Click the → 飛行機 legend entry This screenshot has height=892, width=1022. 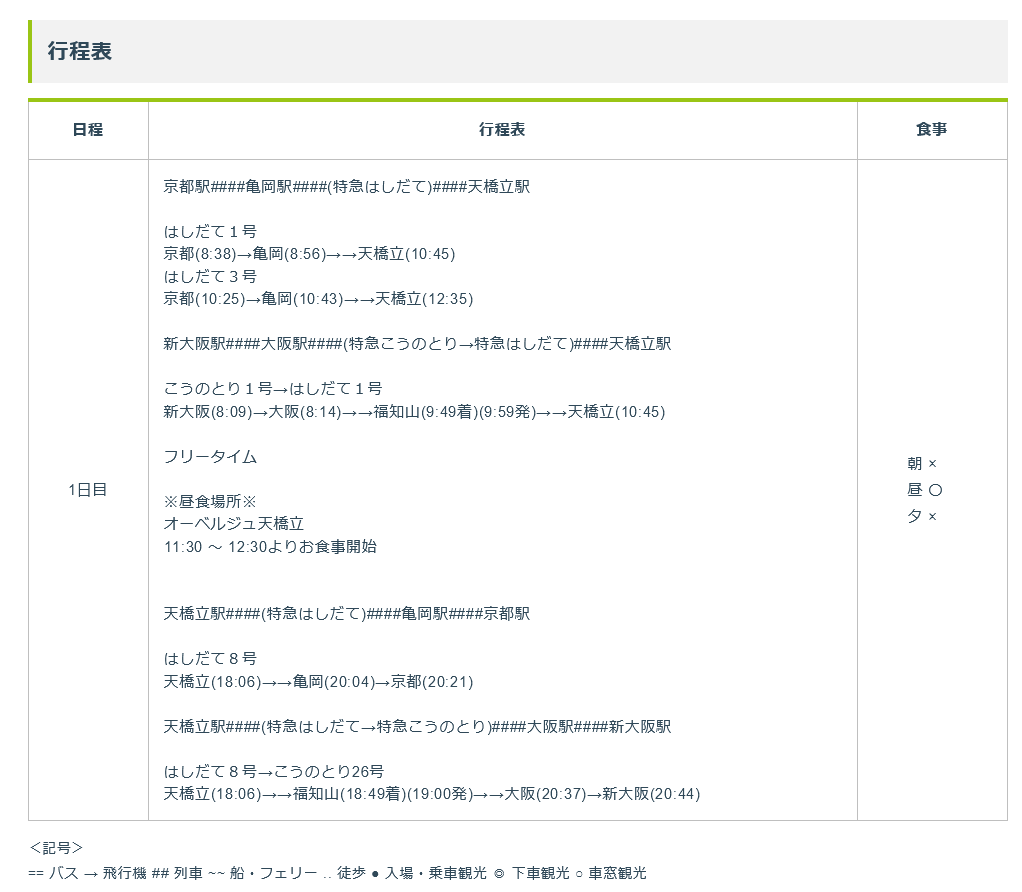[x=115, y=873]
